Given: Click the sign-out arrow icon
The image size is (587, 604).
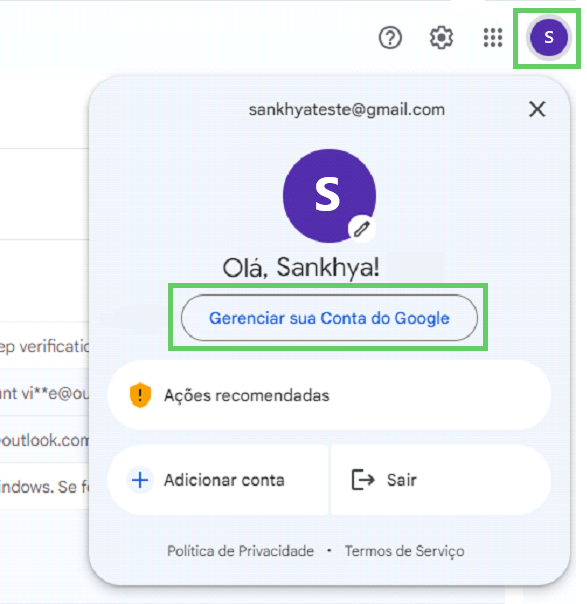Looking at the screenshot, I should 363,480.
